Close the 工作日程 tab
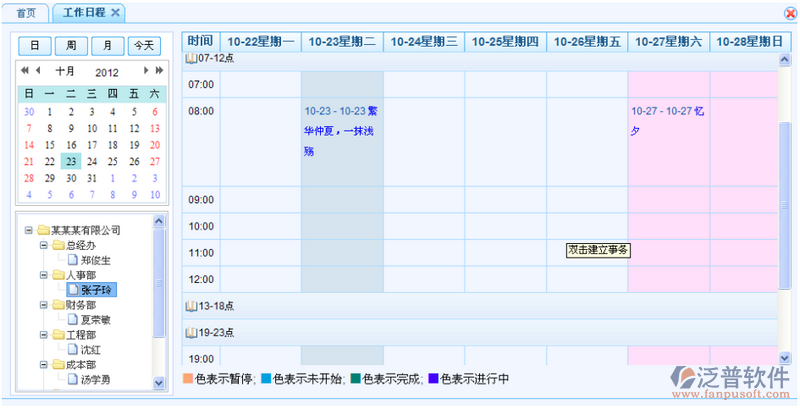The height and width of the screenshot is (410, 800). [x=115, y=12]
